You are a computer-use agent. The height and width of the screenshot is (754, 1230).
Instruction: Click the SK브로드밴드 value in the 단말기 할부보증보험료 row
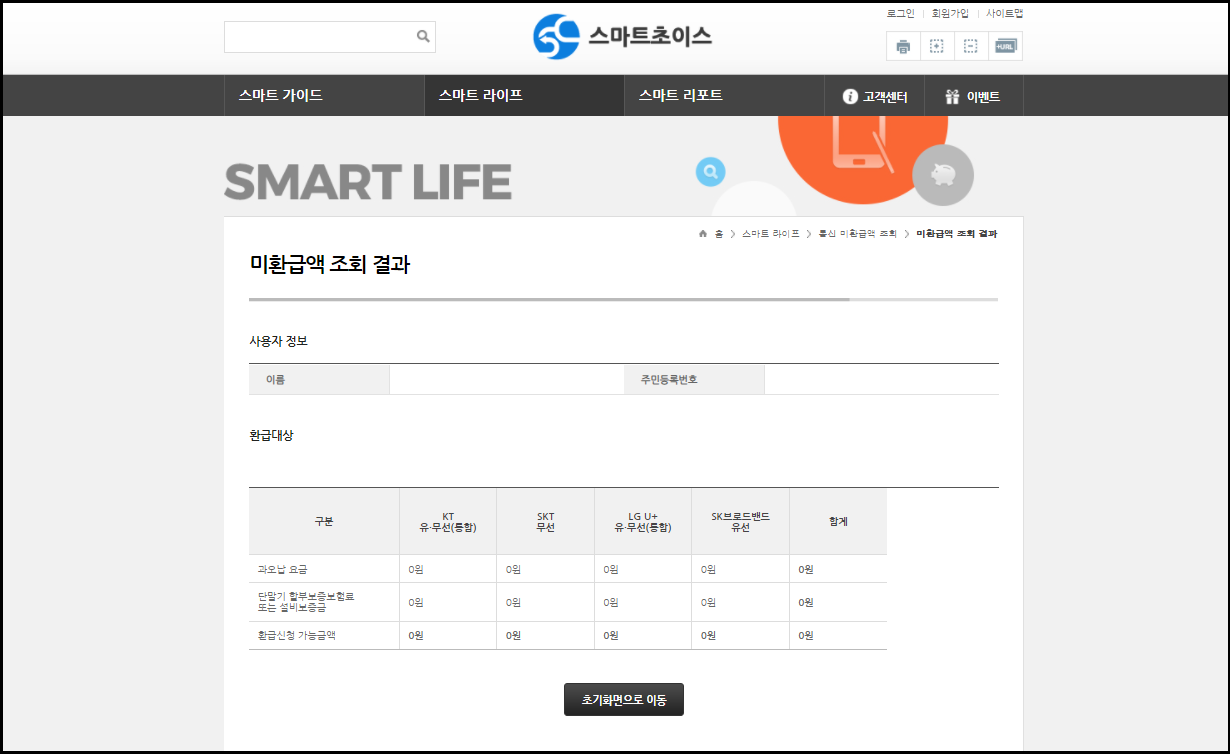pos(708,602)
